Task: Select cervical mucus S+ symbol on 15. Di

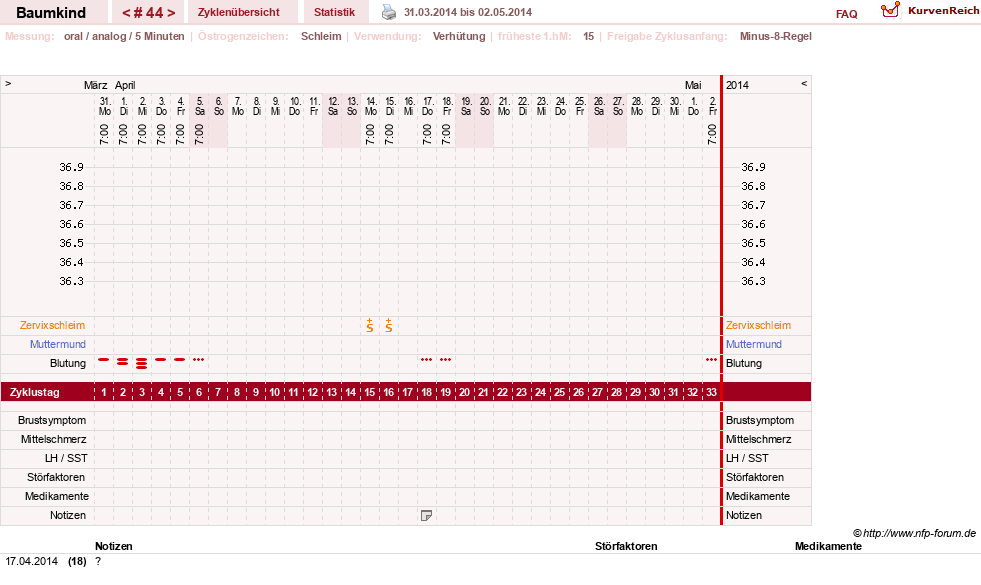Action: coord(389,325)
